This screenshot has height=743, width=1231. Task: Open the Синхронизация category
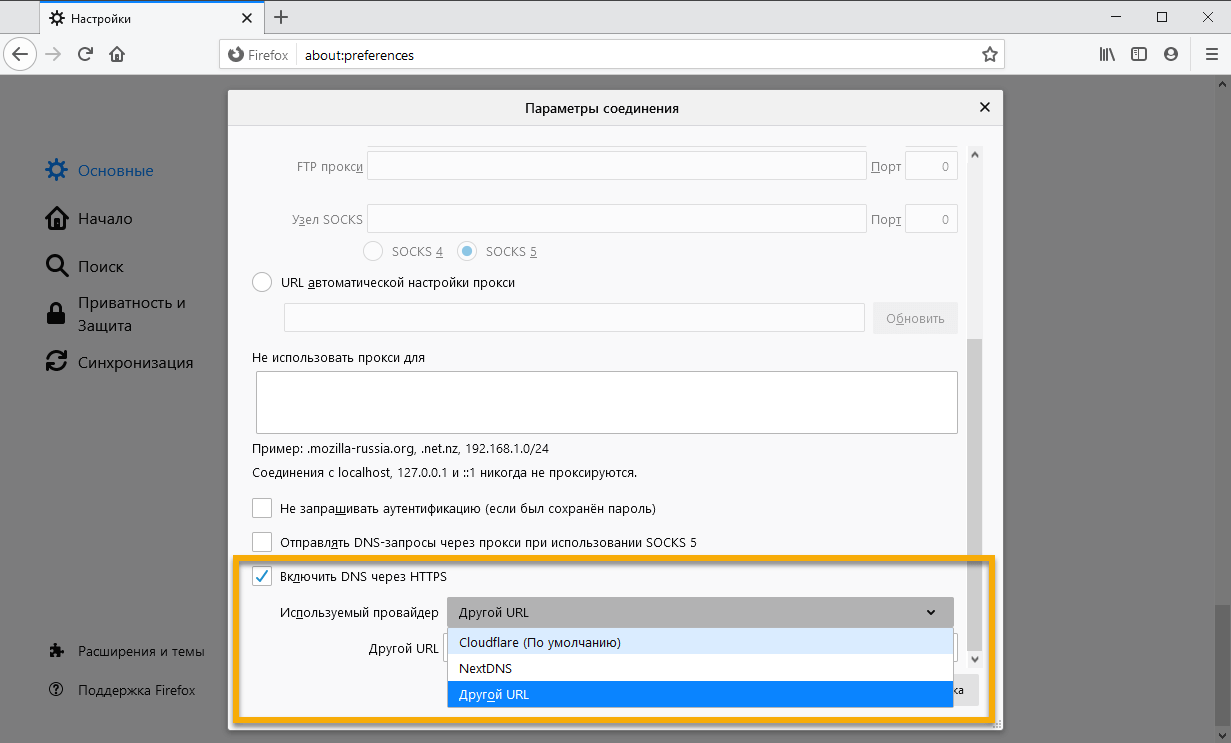click(x=119, y=363)
